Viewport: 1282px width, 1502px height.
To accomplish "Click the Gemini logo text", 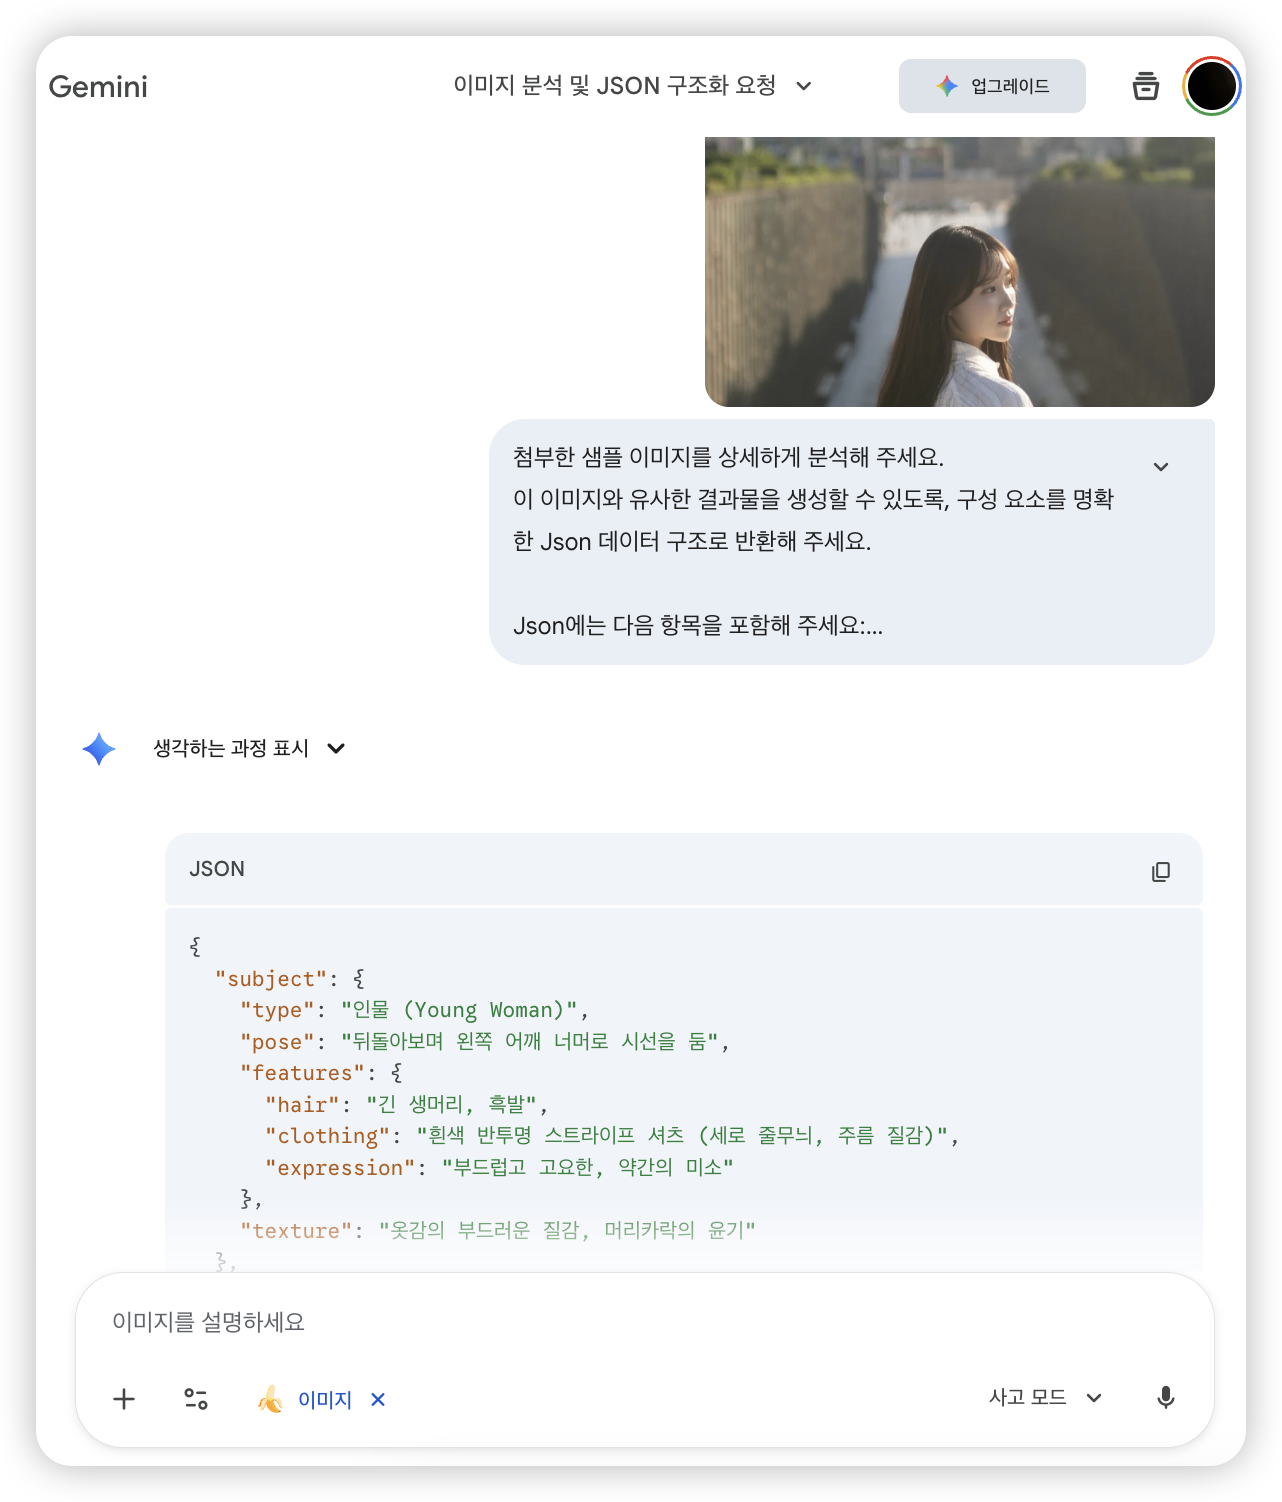I will (x=98, y=87).
